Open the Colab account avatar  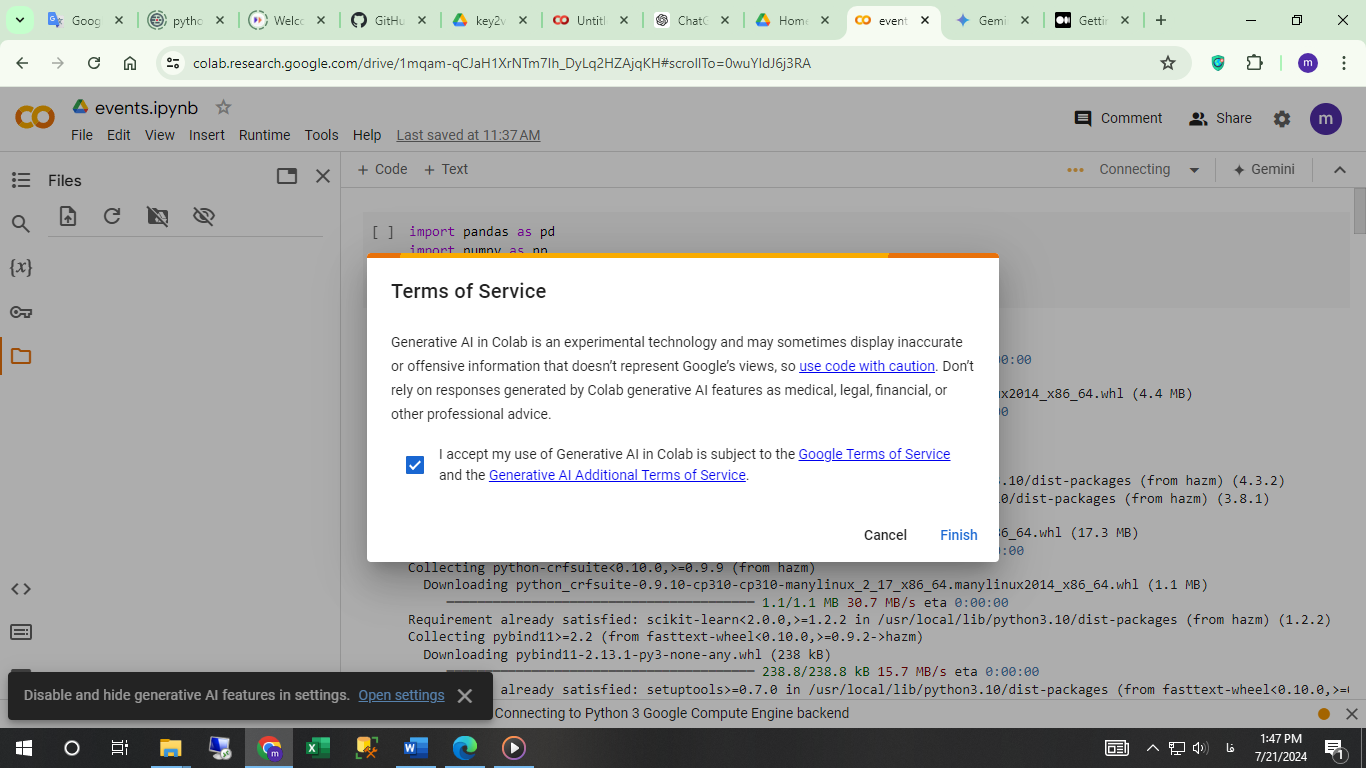(1325, 119)
